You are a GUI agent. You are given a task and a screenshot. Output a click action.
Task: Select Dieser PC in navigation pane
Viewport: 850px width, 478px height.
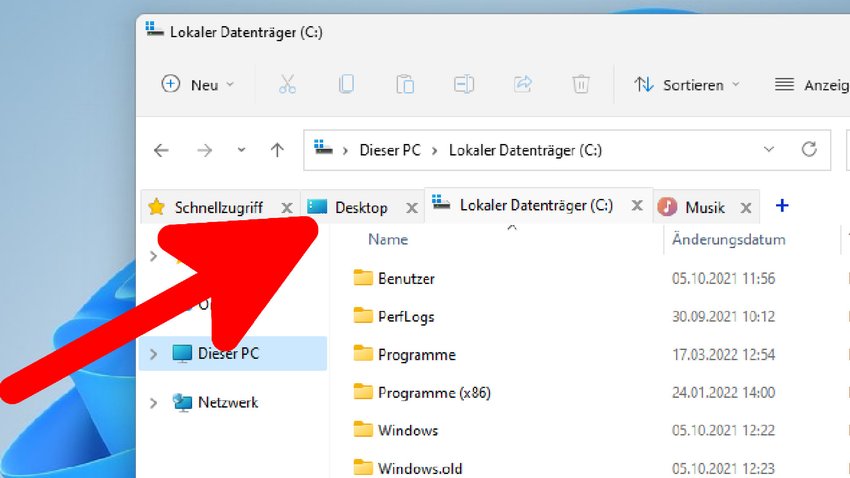(x=233, y=354)
